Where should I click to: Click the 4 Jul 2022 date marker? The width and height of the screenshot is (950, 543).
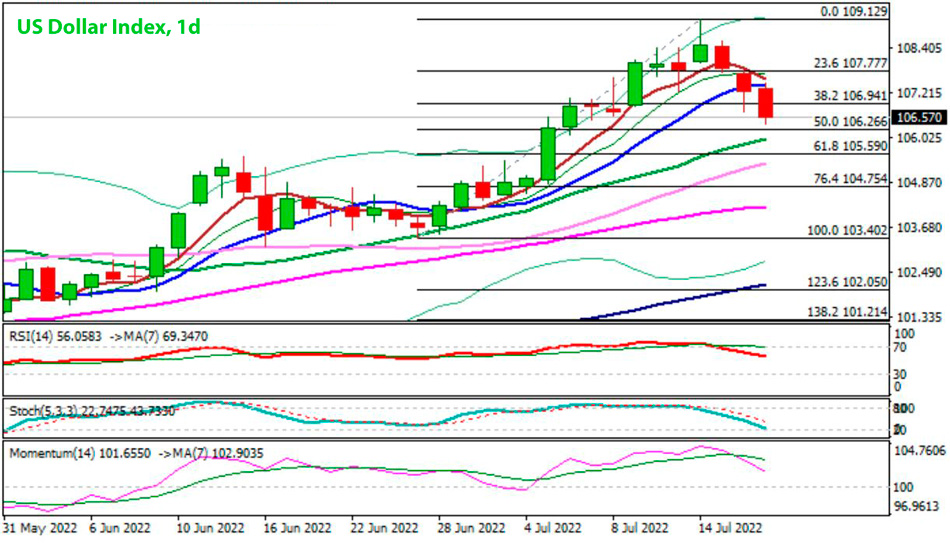point(551,527)
